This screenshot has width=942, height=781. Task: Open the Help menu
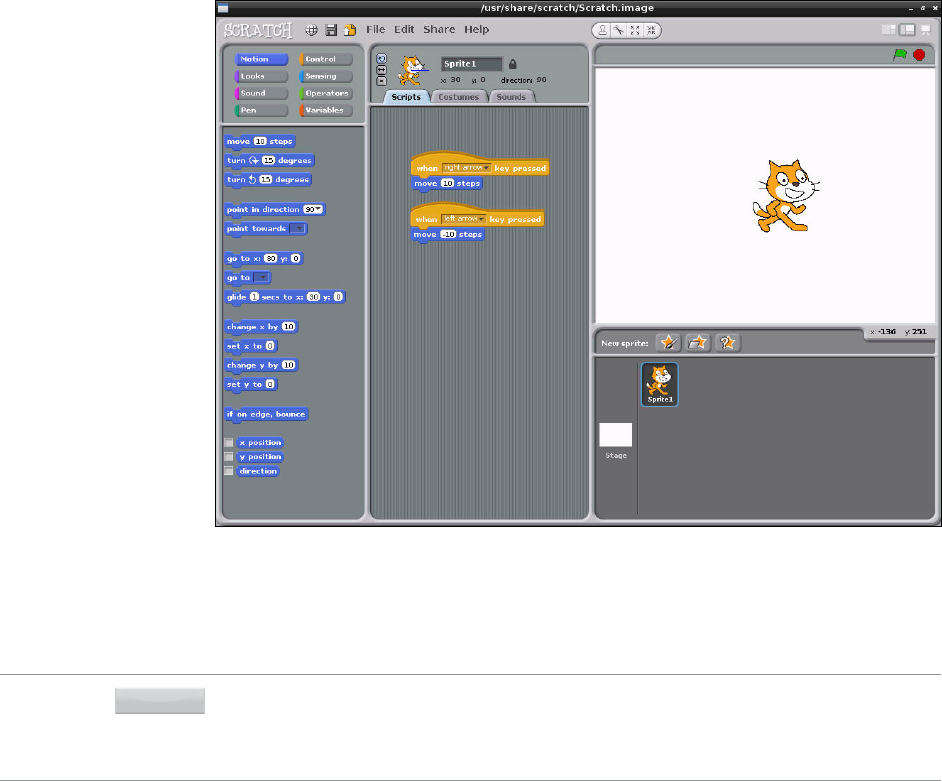pos(476,29)
